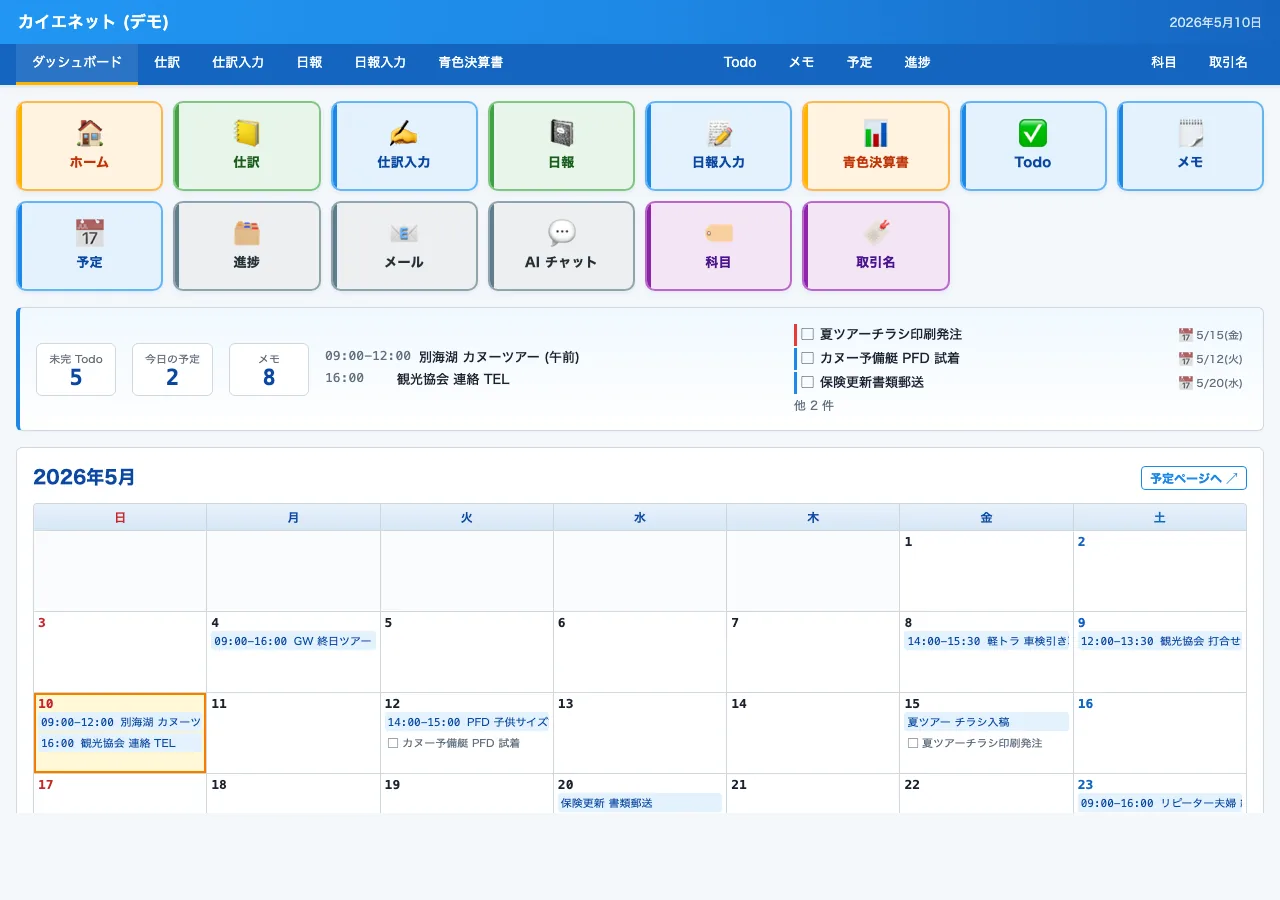
Task: Tick 夏ツアーチラシ印刷発注 checkbox on May 15
Action: (x=913, y=743)
